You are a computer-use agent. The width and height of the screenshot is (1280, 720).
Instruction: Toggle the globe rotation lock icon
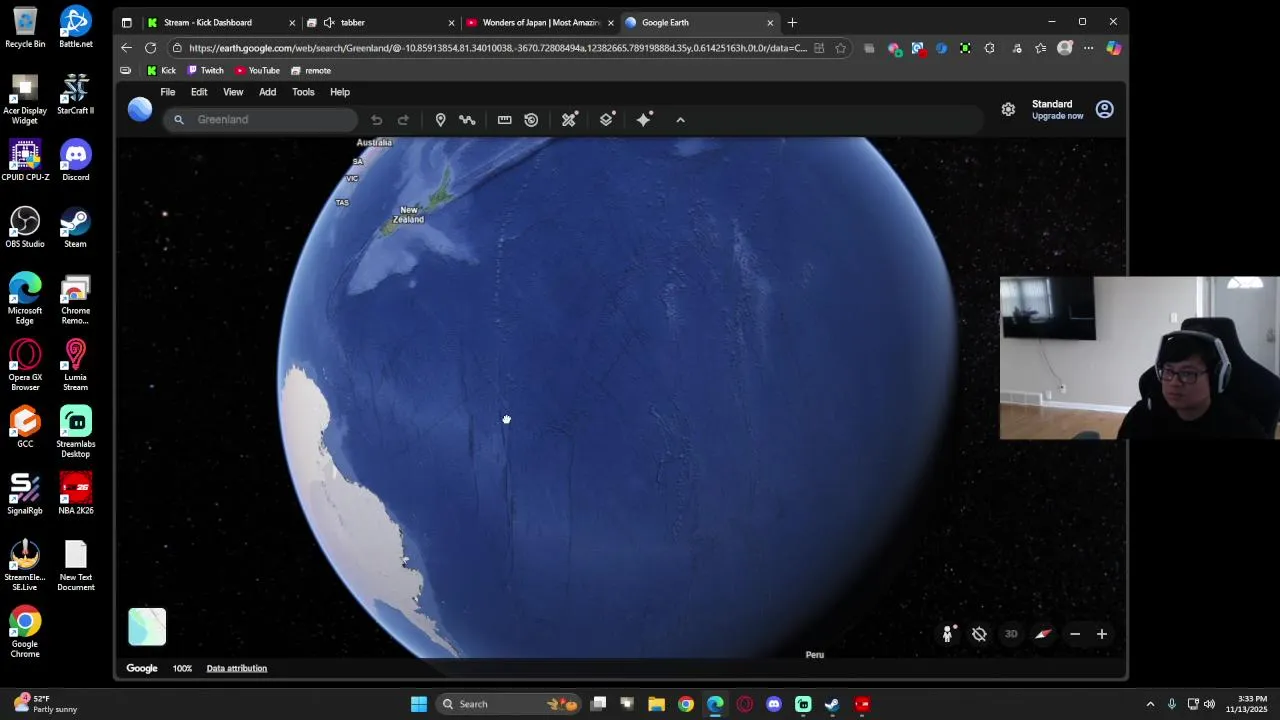[x=979, y=634]
